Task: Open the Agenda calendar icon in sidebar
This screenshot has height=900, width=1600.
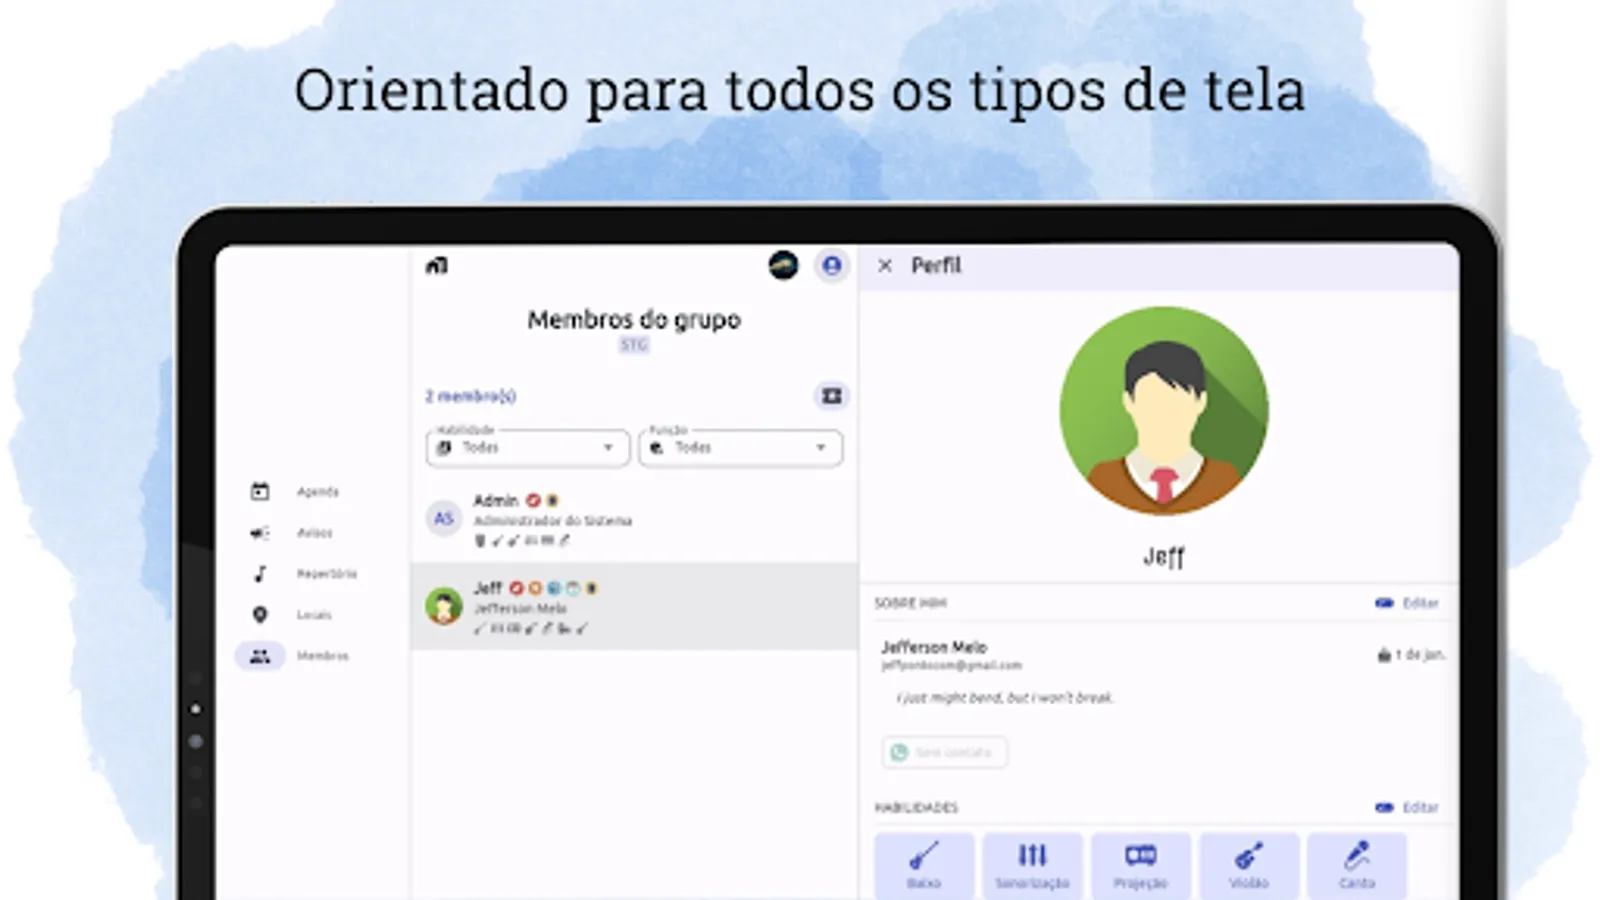Action: (260, 491)
